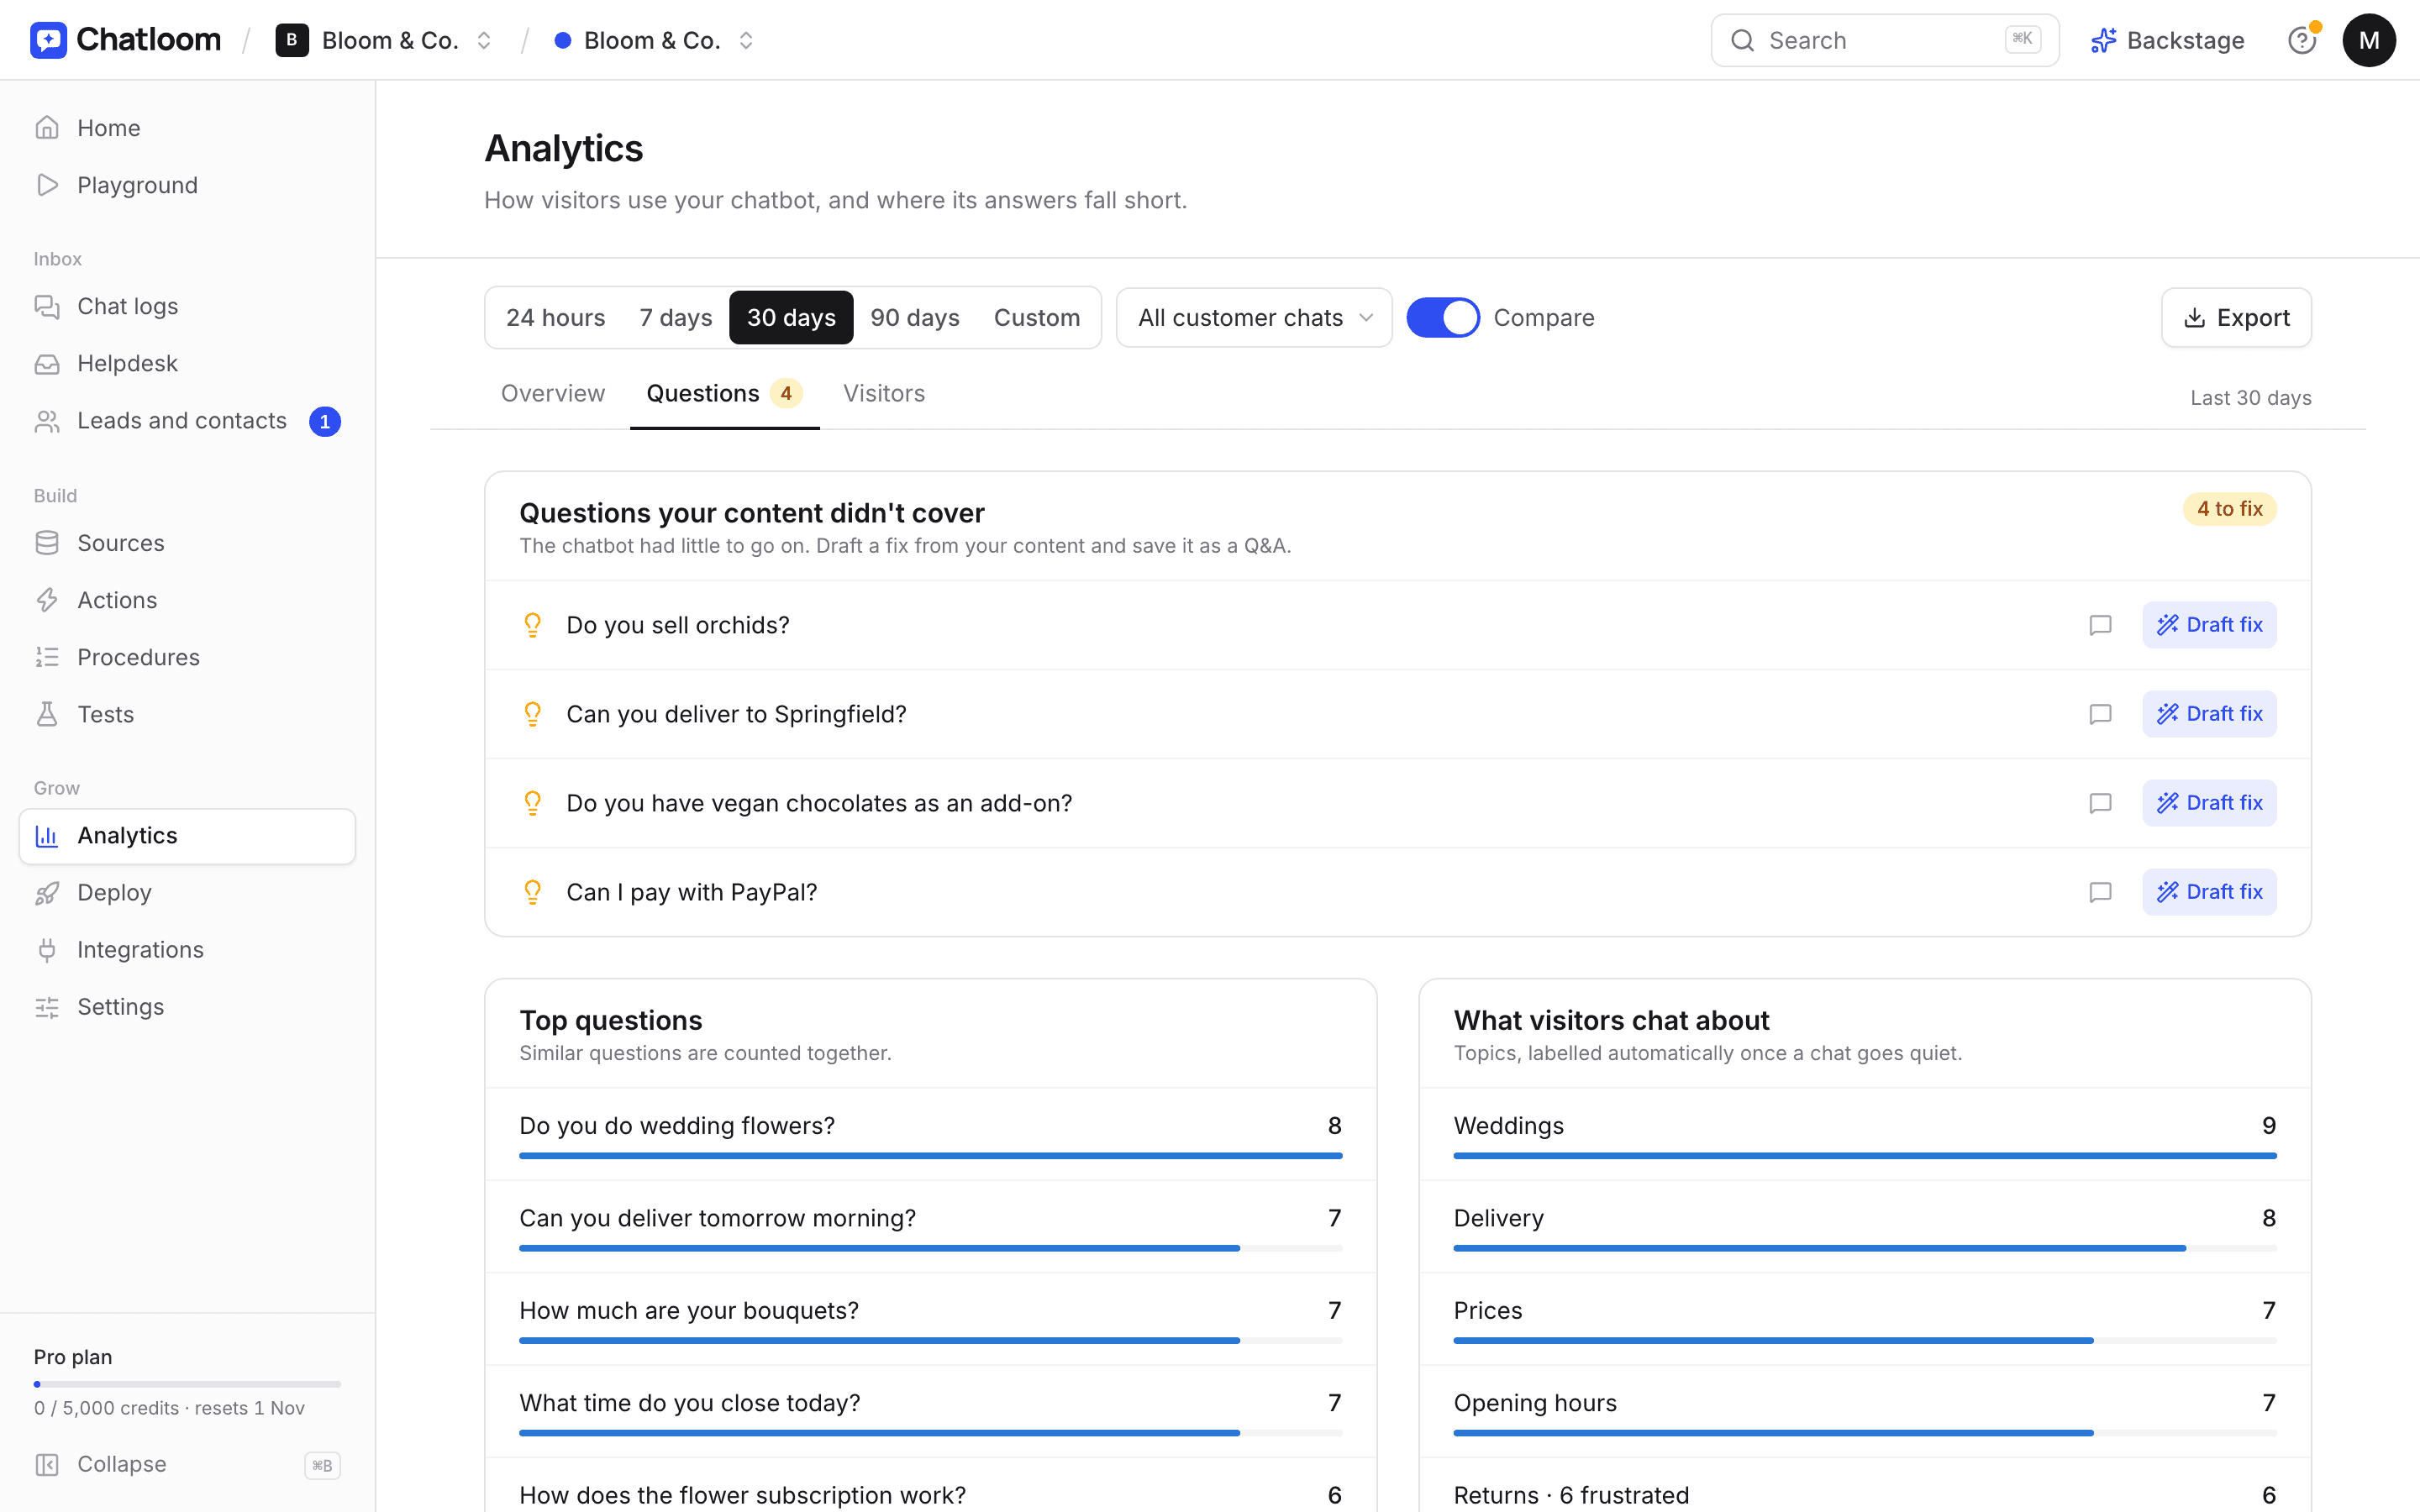Go to Chat logs

click(x=187, y=306)
